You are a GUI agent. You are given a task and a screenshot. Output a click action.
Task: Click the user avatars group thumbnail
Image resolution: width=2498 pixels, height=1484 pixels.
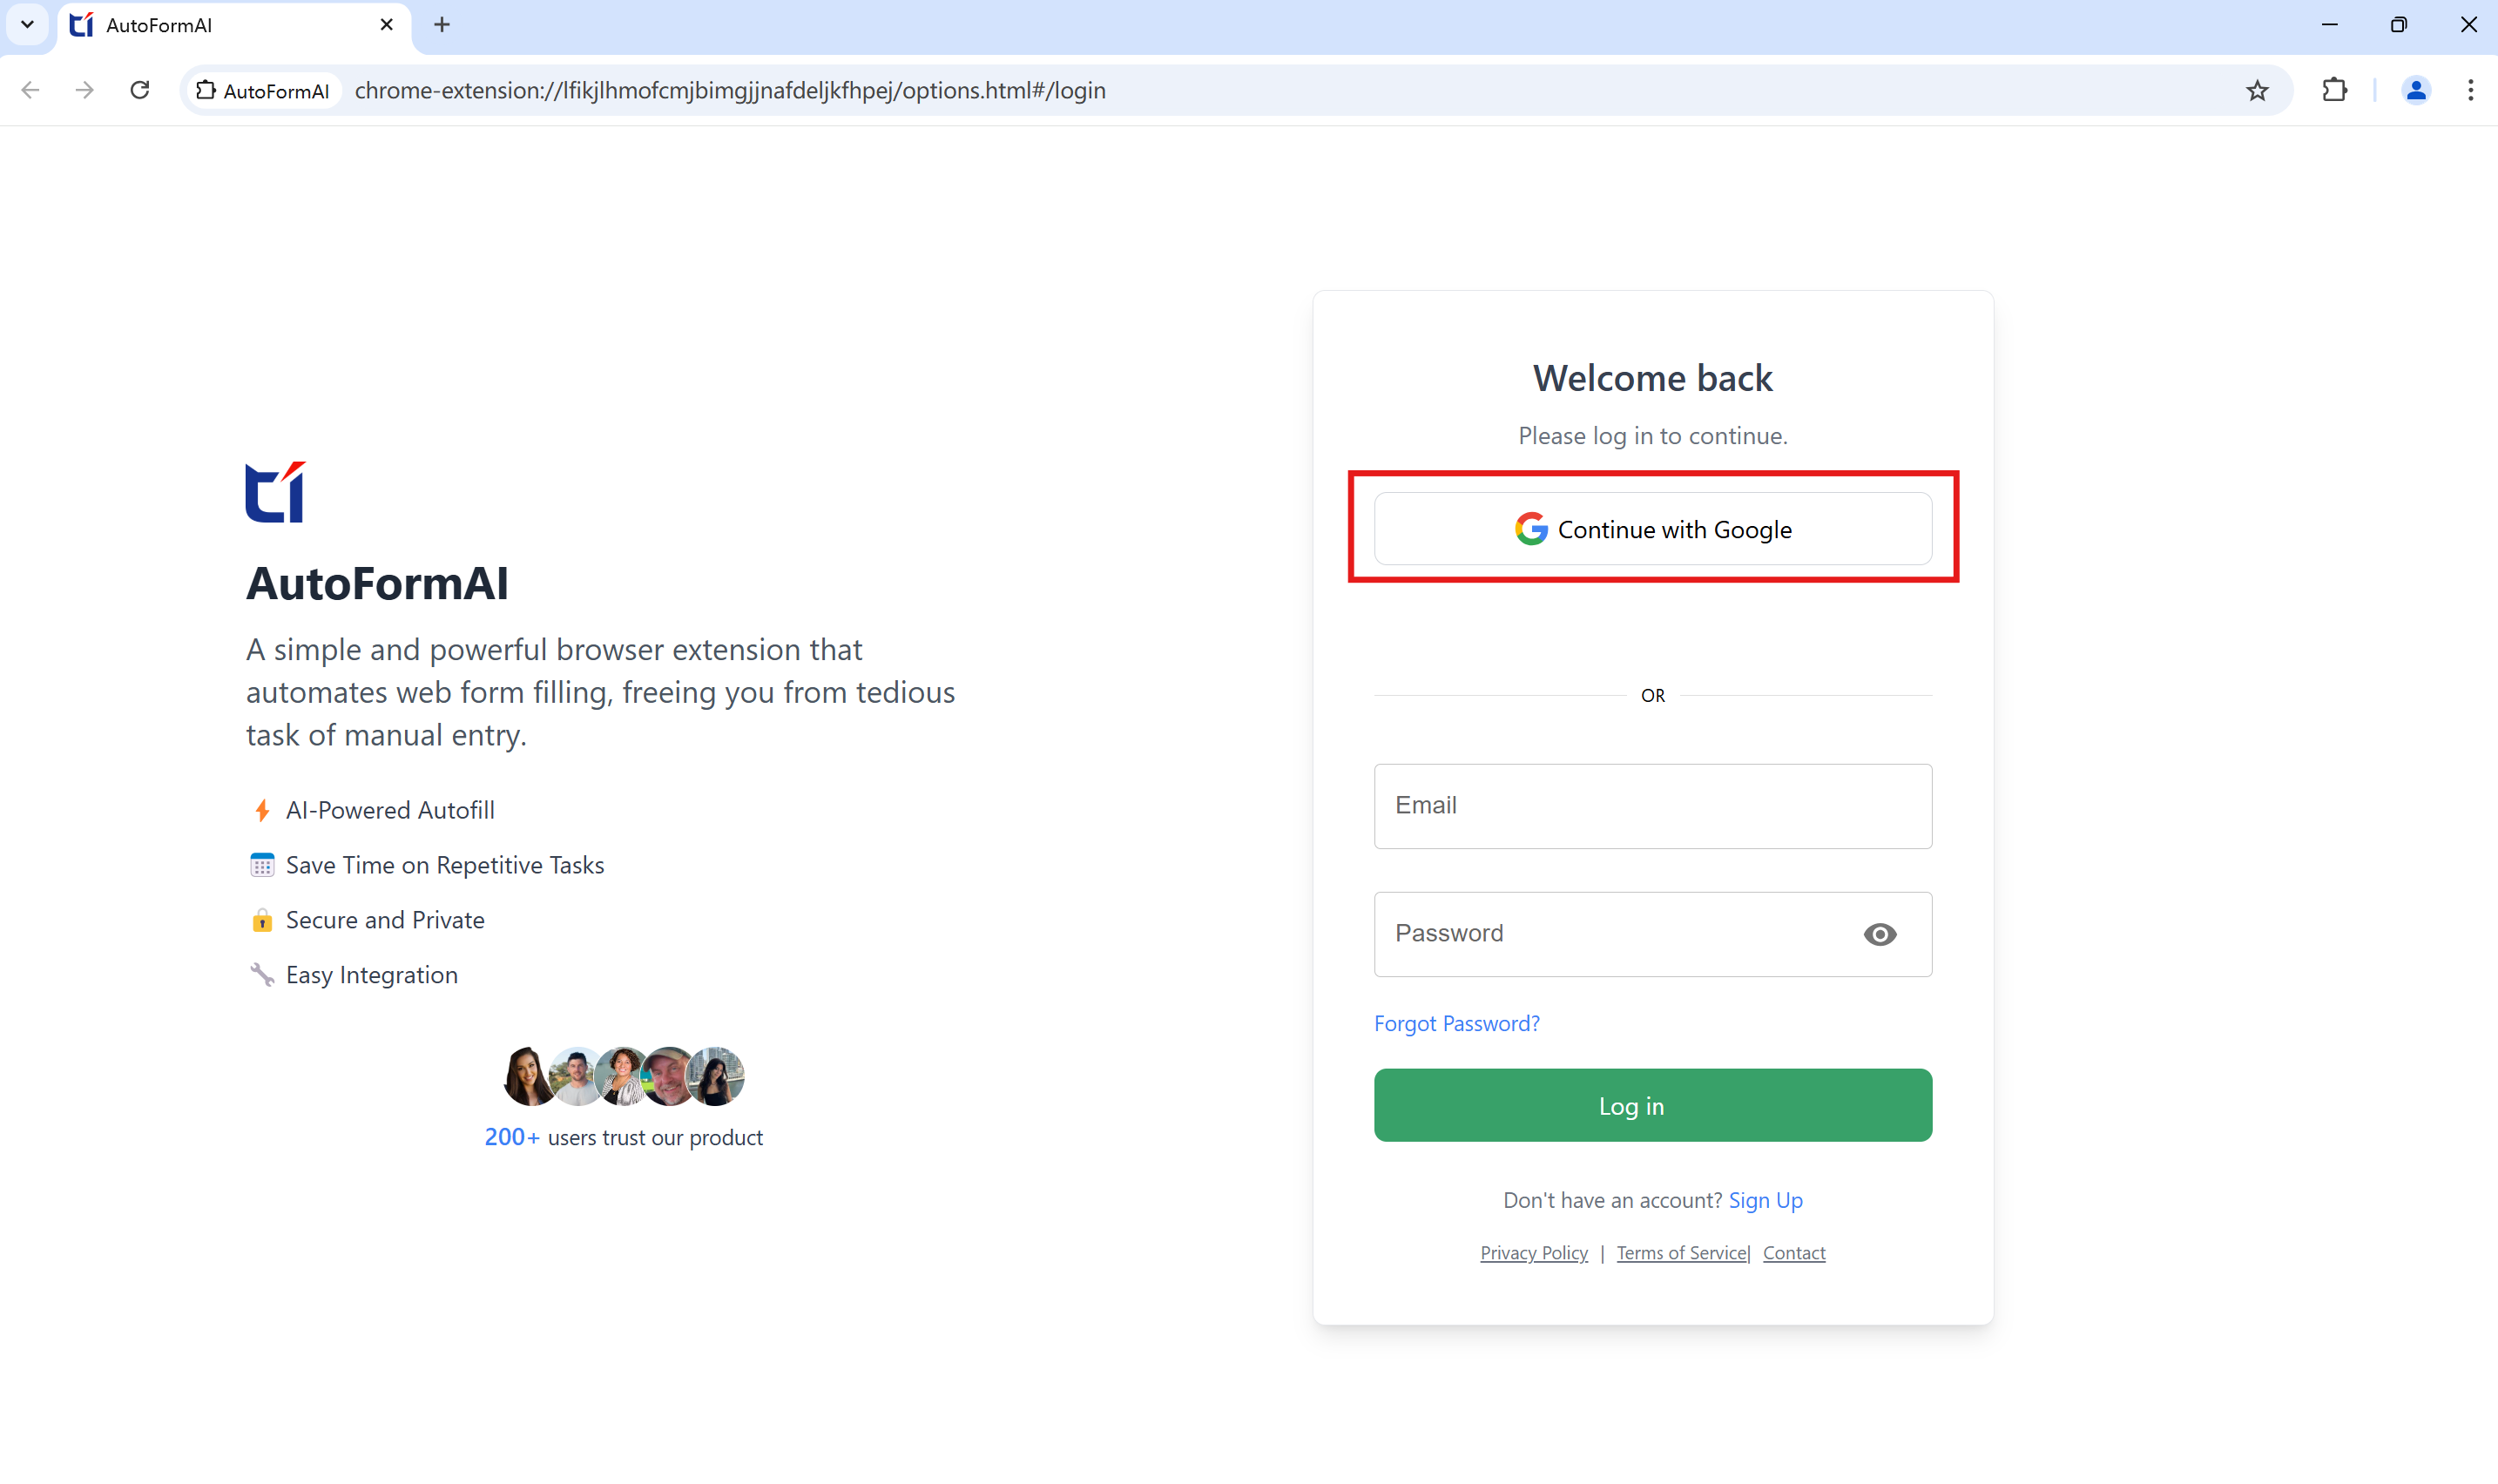[x=623, y=1076]
